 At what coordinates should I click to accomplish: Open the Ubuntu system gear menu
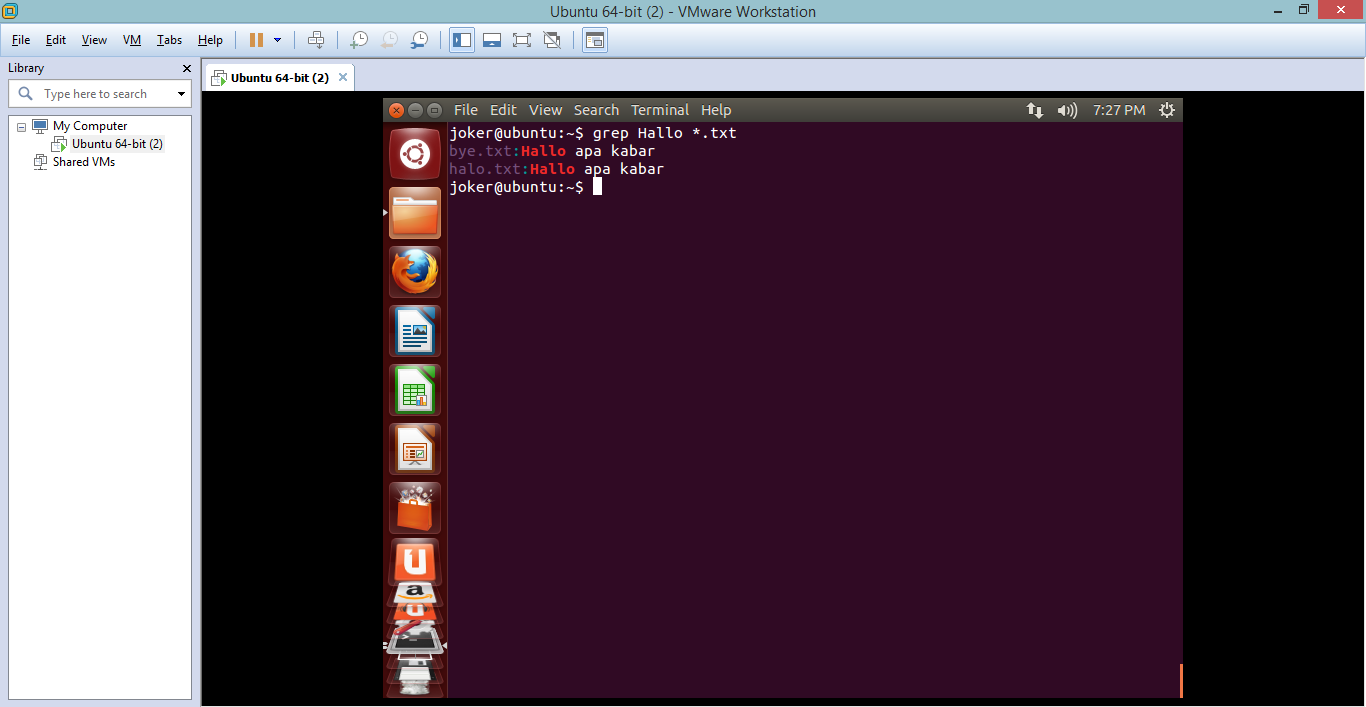pyautogui.click(x=1166, y=110)
